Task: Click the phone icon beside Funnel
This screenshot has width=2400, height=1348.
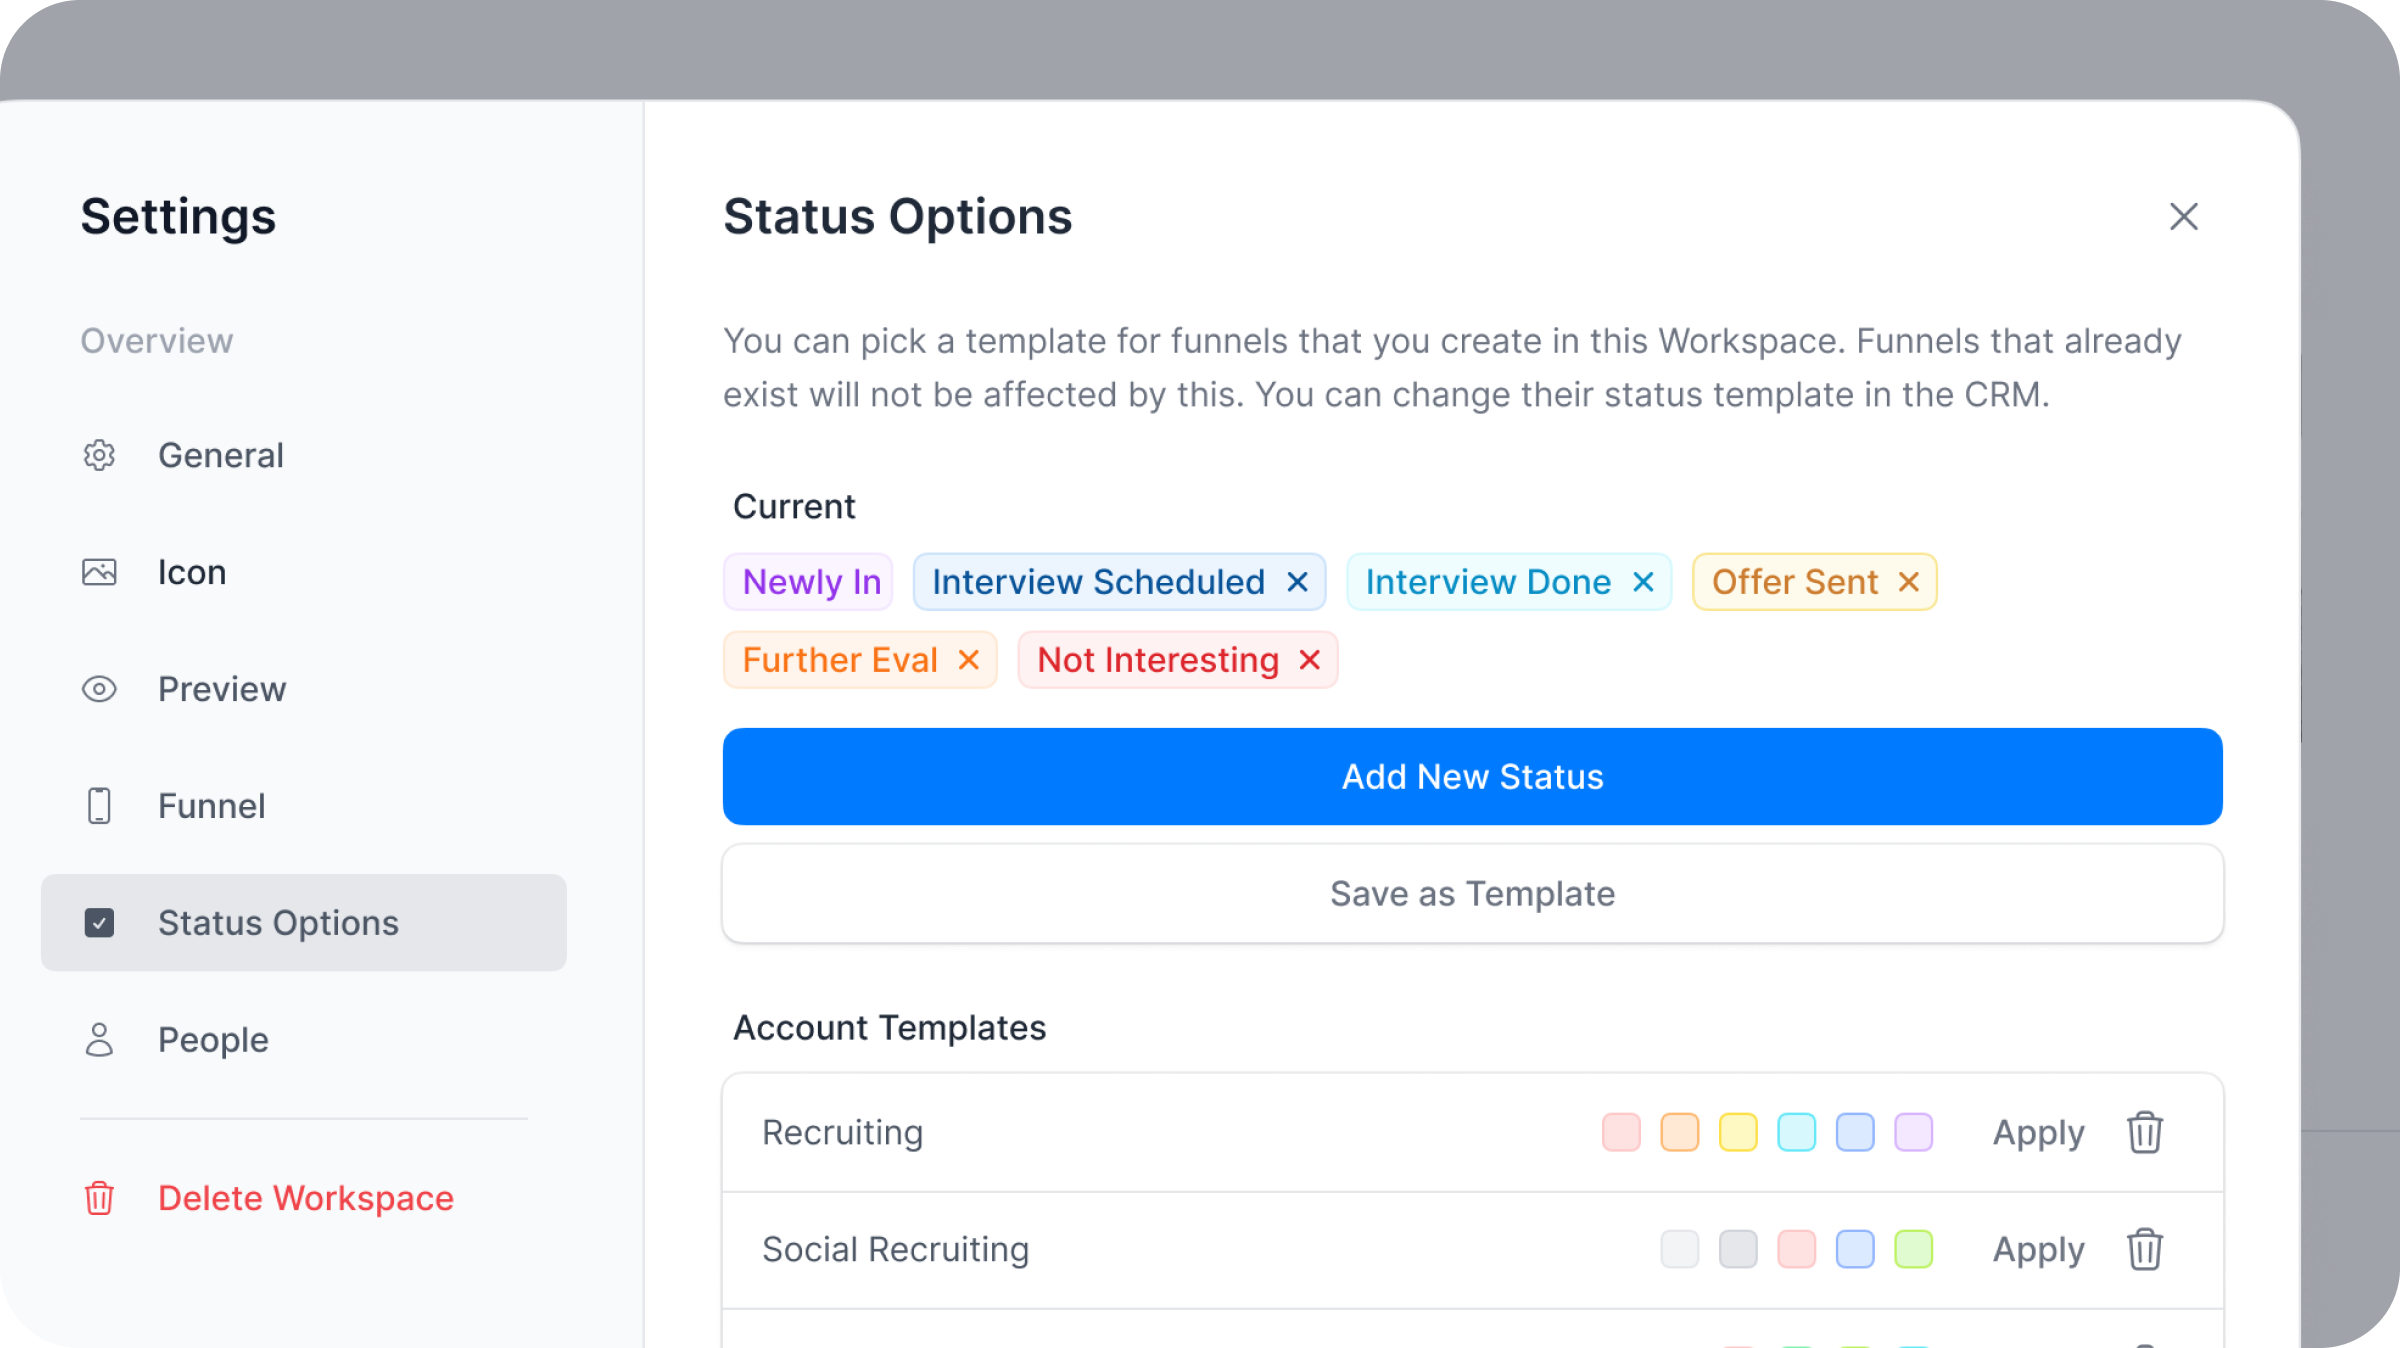Action: click(x=99, y=805)
